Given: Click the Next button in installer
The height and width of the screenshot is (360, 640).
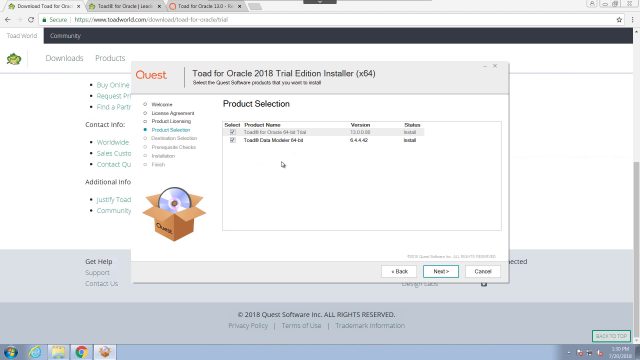Looking at the screenshot, I should pyautogui.click(x=441, y=271).
